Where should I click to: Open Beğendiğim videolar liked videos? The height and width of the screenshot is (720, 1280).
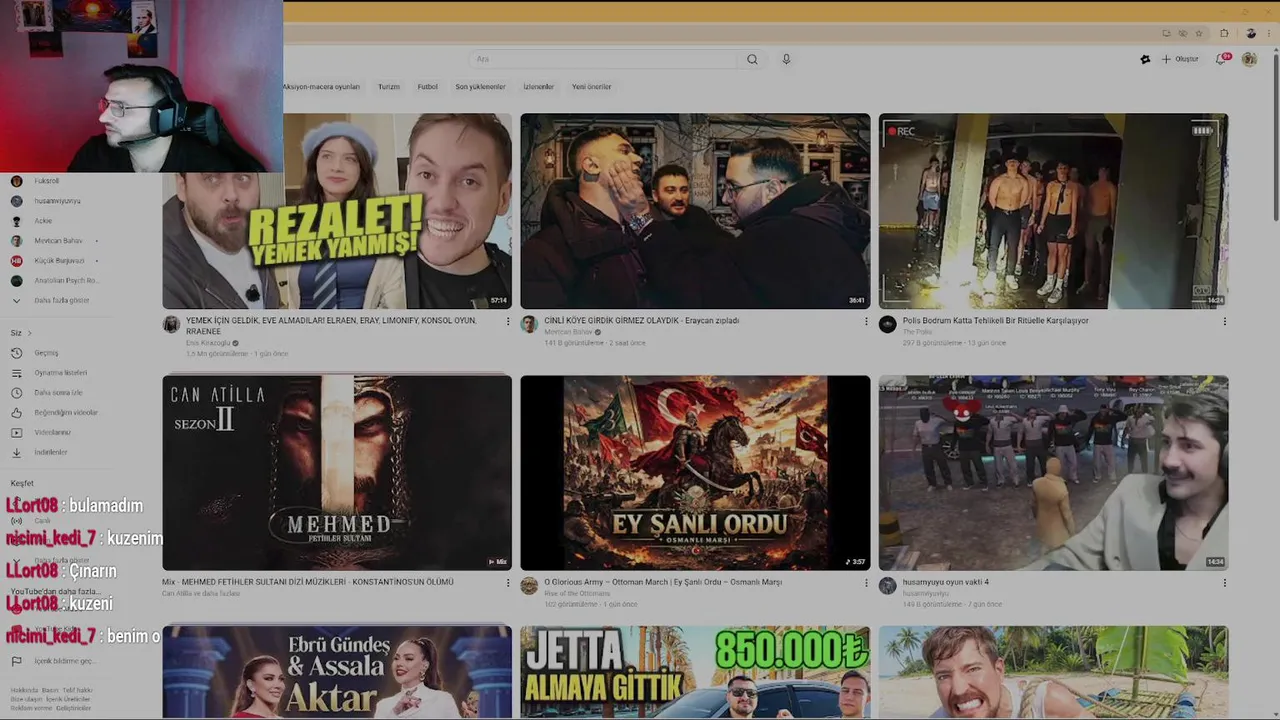point(54,412)
